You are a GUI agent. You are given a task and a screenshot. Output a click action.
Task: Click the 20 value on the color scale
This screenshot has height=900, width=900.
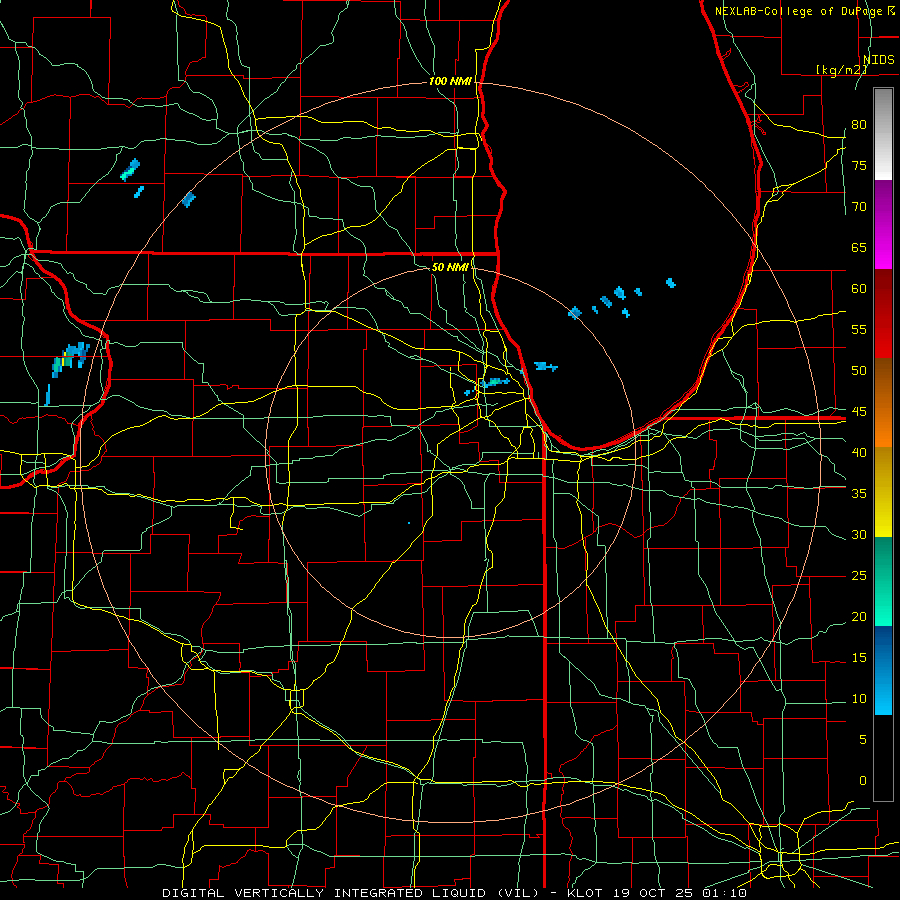(x=859, y=616)
